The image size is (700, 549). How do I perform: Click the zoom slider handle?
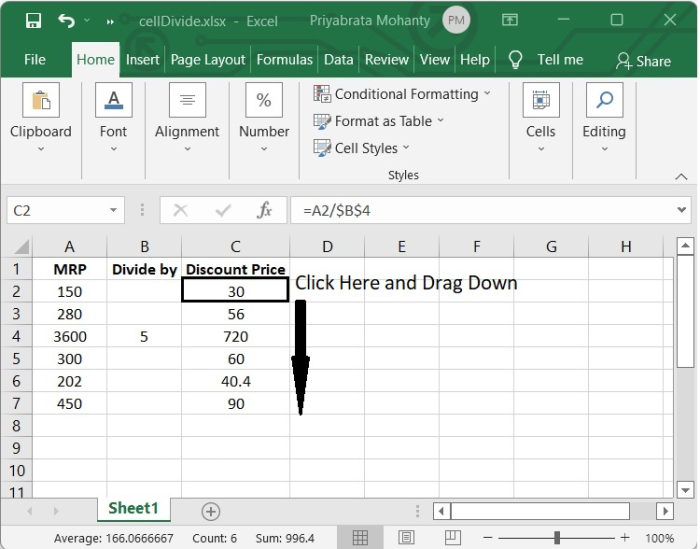(557, 538)
